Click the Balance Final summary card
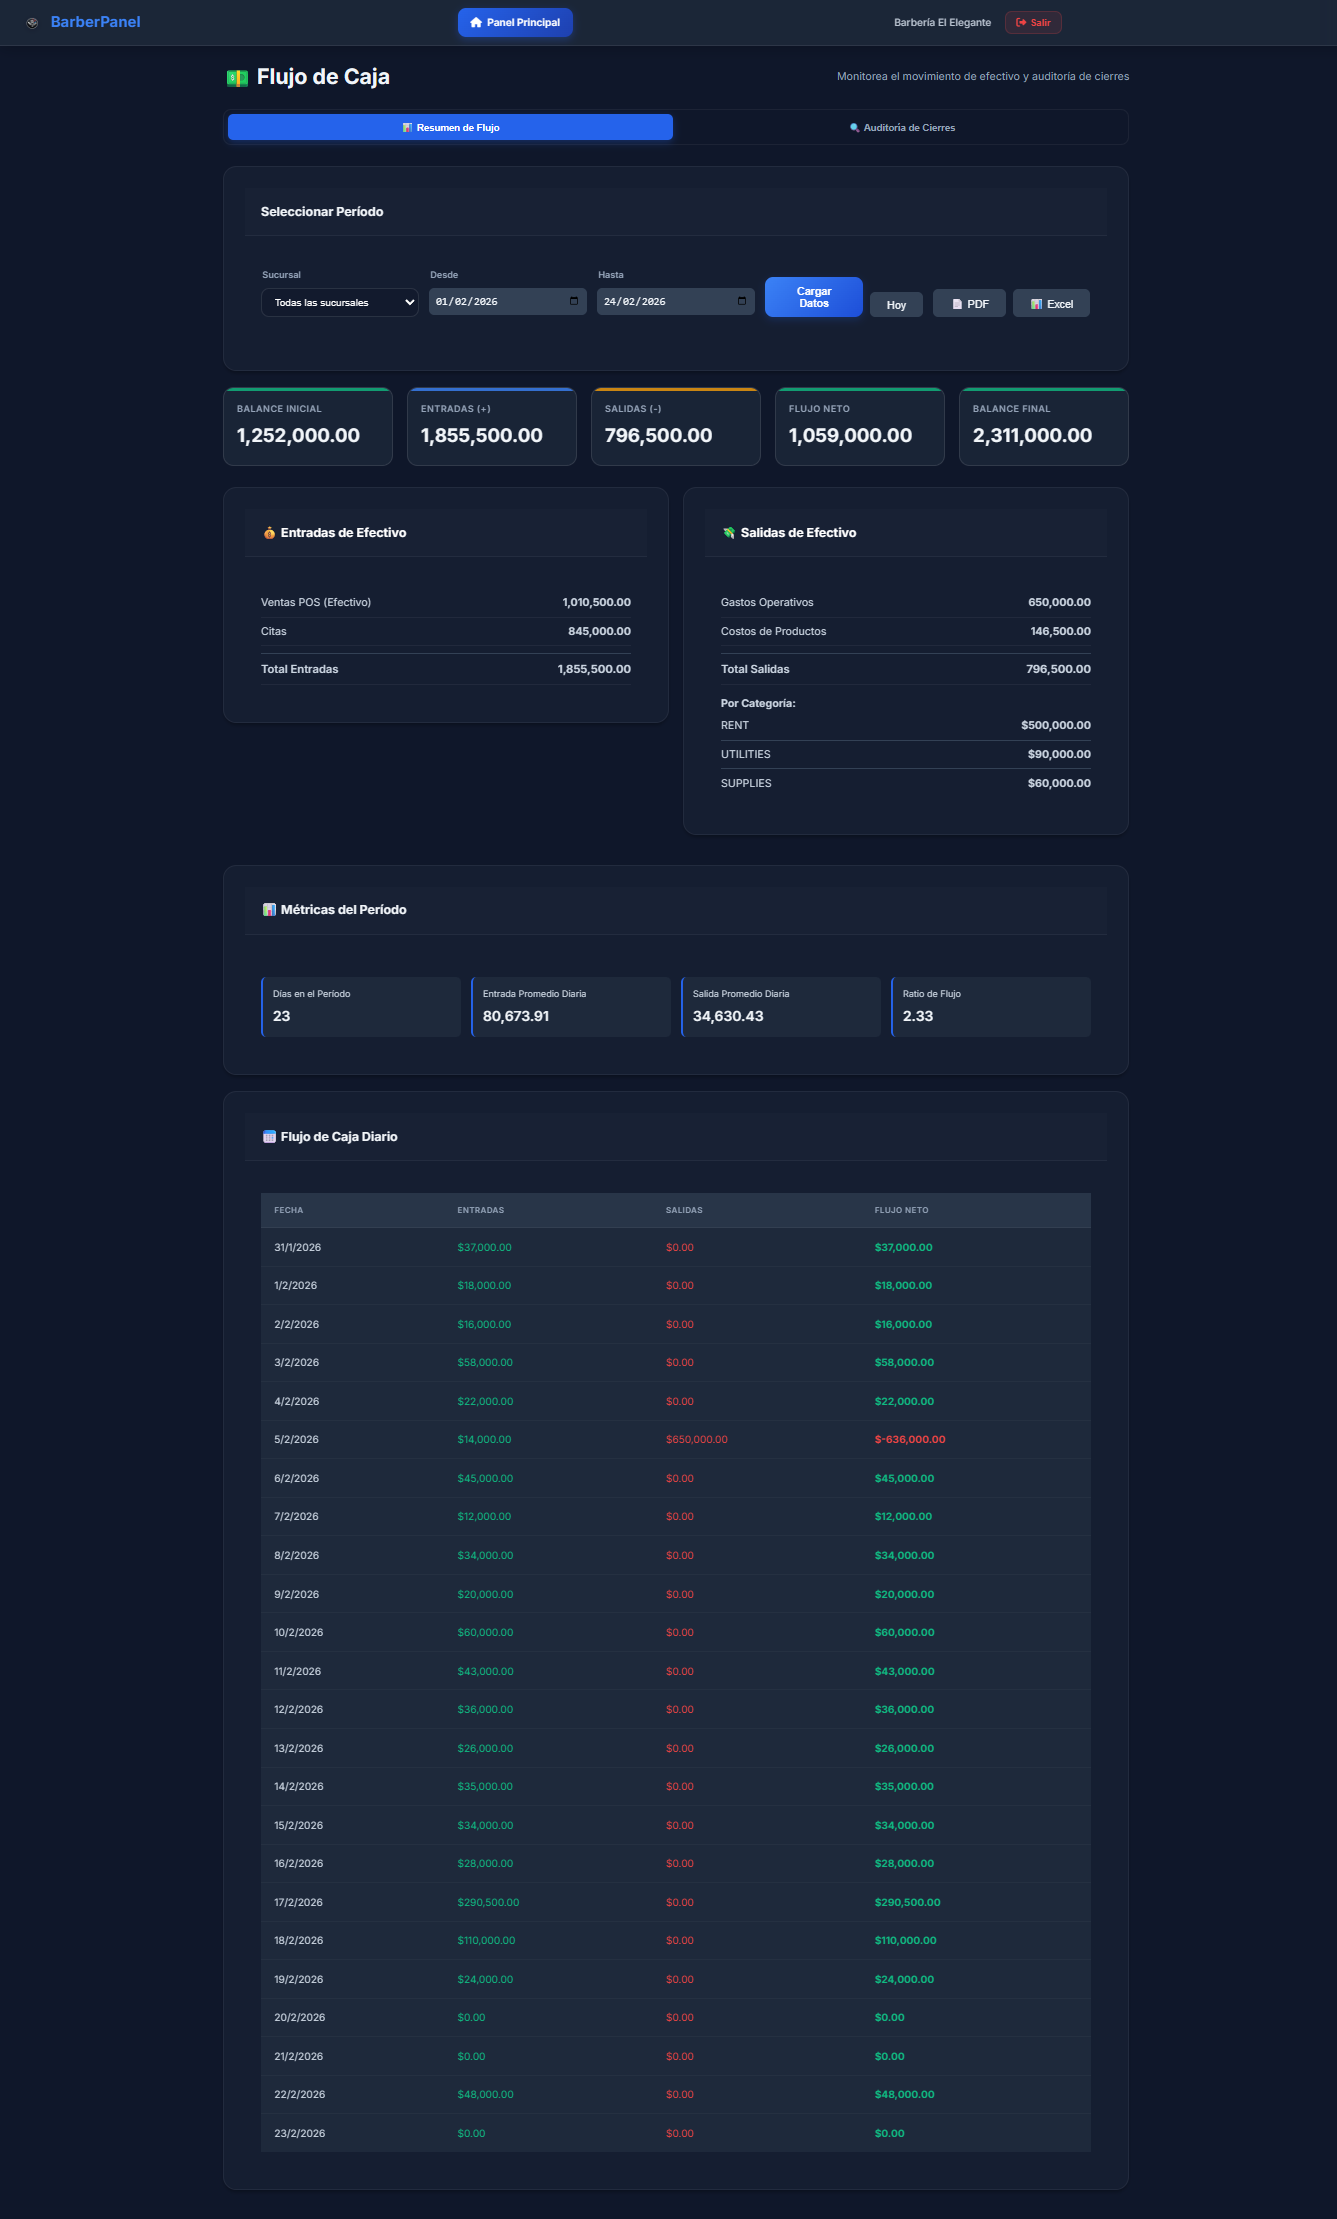Image resolution: width=1337 pixels, height=2219 pixels. click(1043, 427)
